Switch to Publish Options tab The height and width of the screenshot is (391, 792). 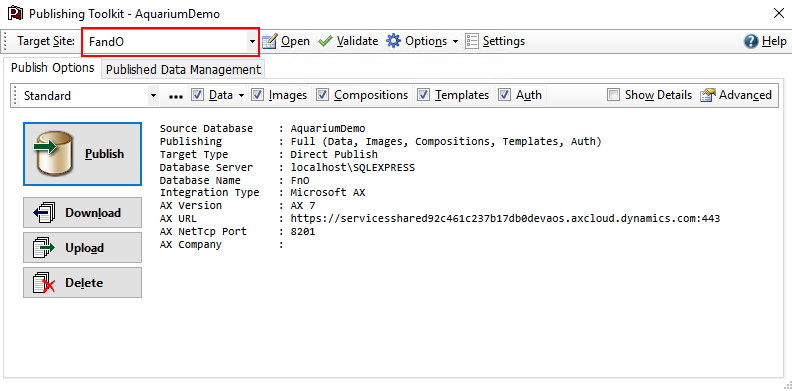pos(53,68)
